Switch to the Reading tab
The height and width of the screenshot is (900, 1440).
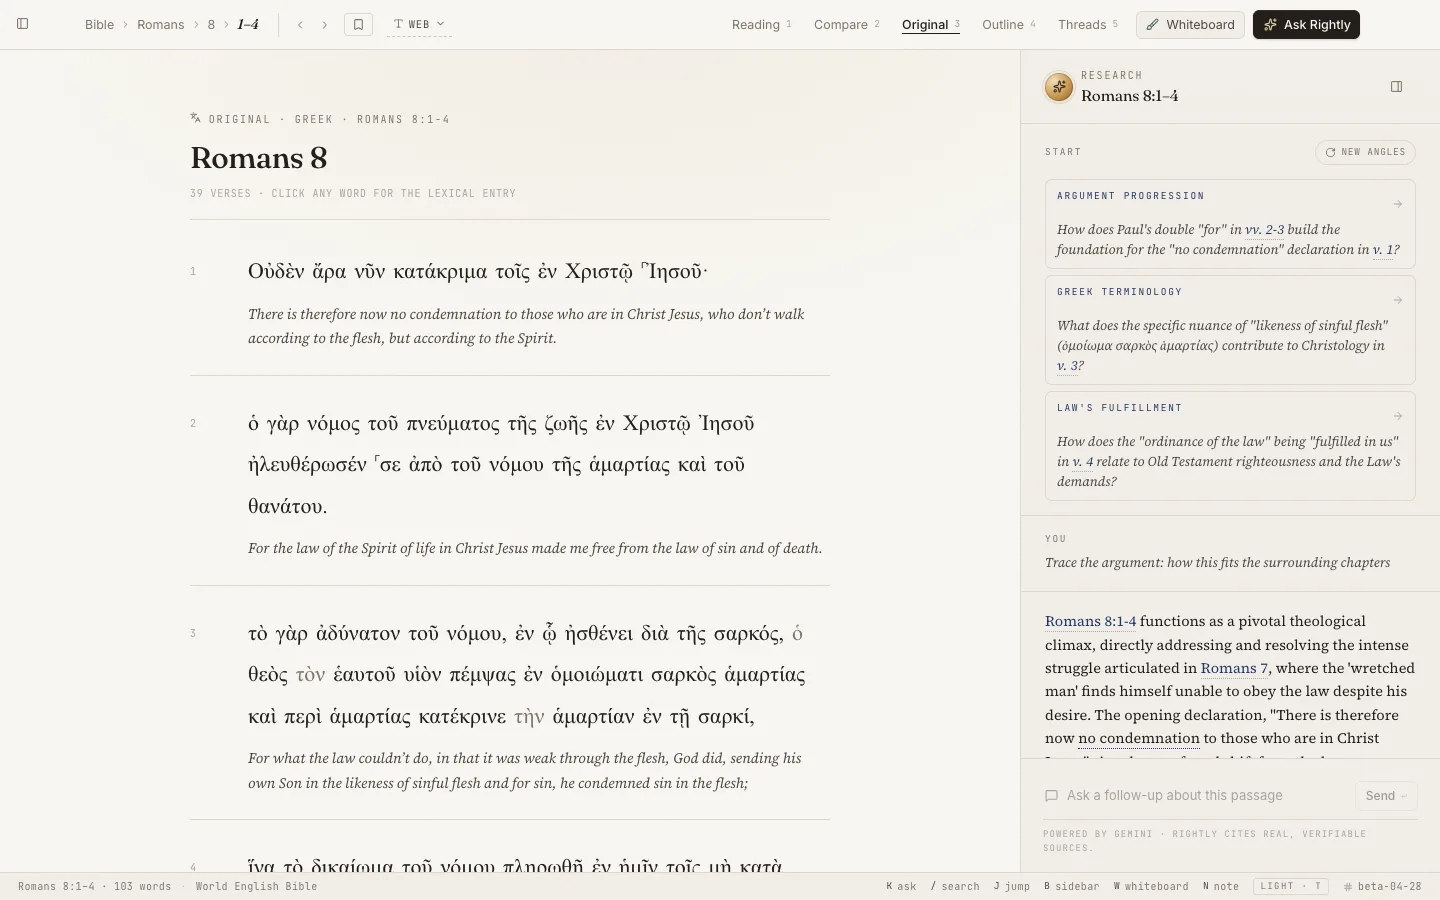click(761, 24)
